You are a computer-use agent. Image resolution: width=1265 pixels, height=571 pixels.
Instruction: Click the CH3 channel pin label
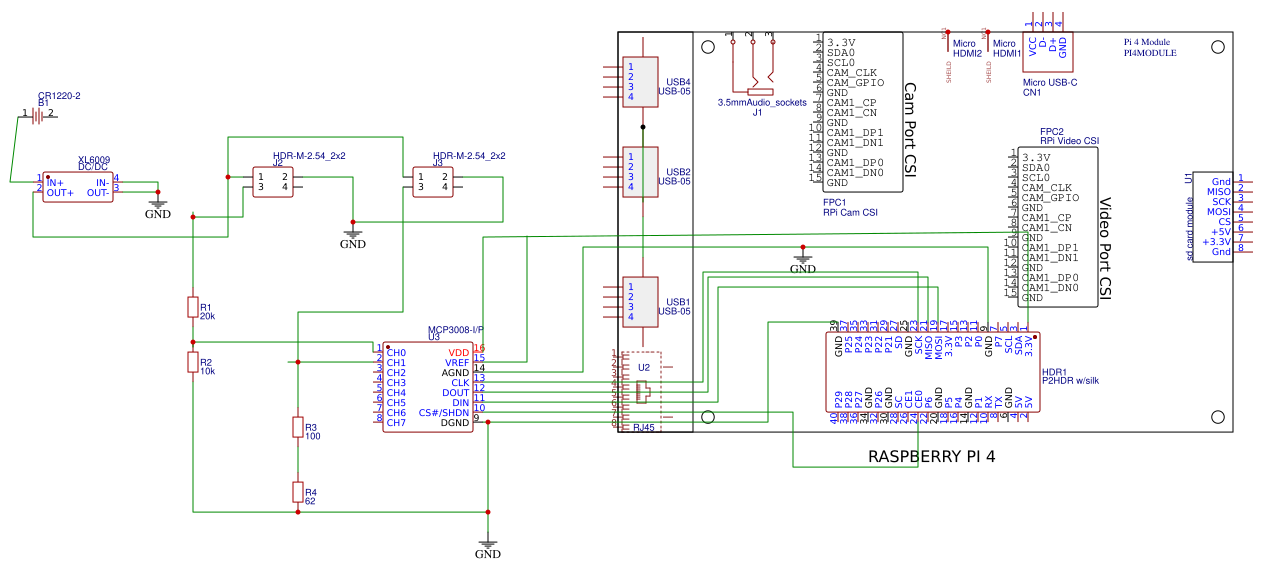(396, 382)
